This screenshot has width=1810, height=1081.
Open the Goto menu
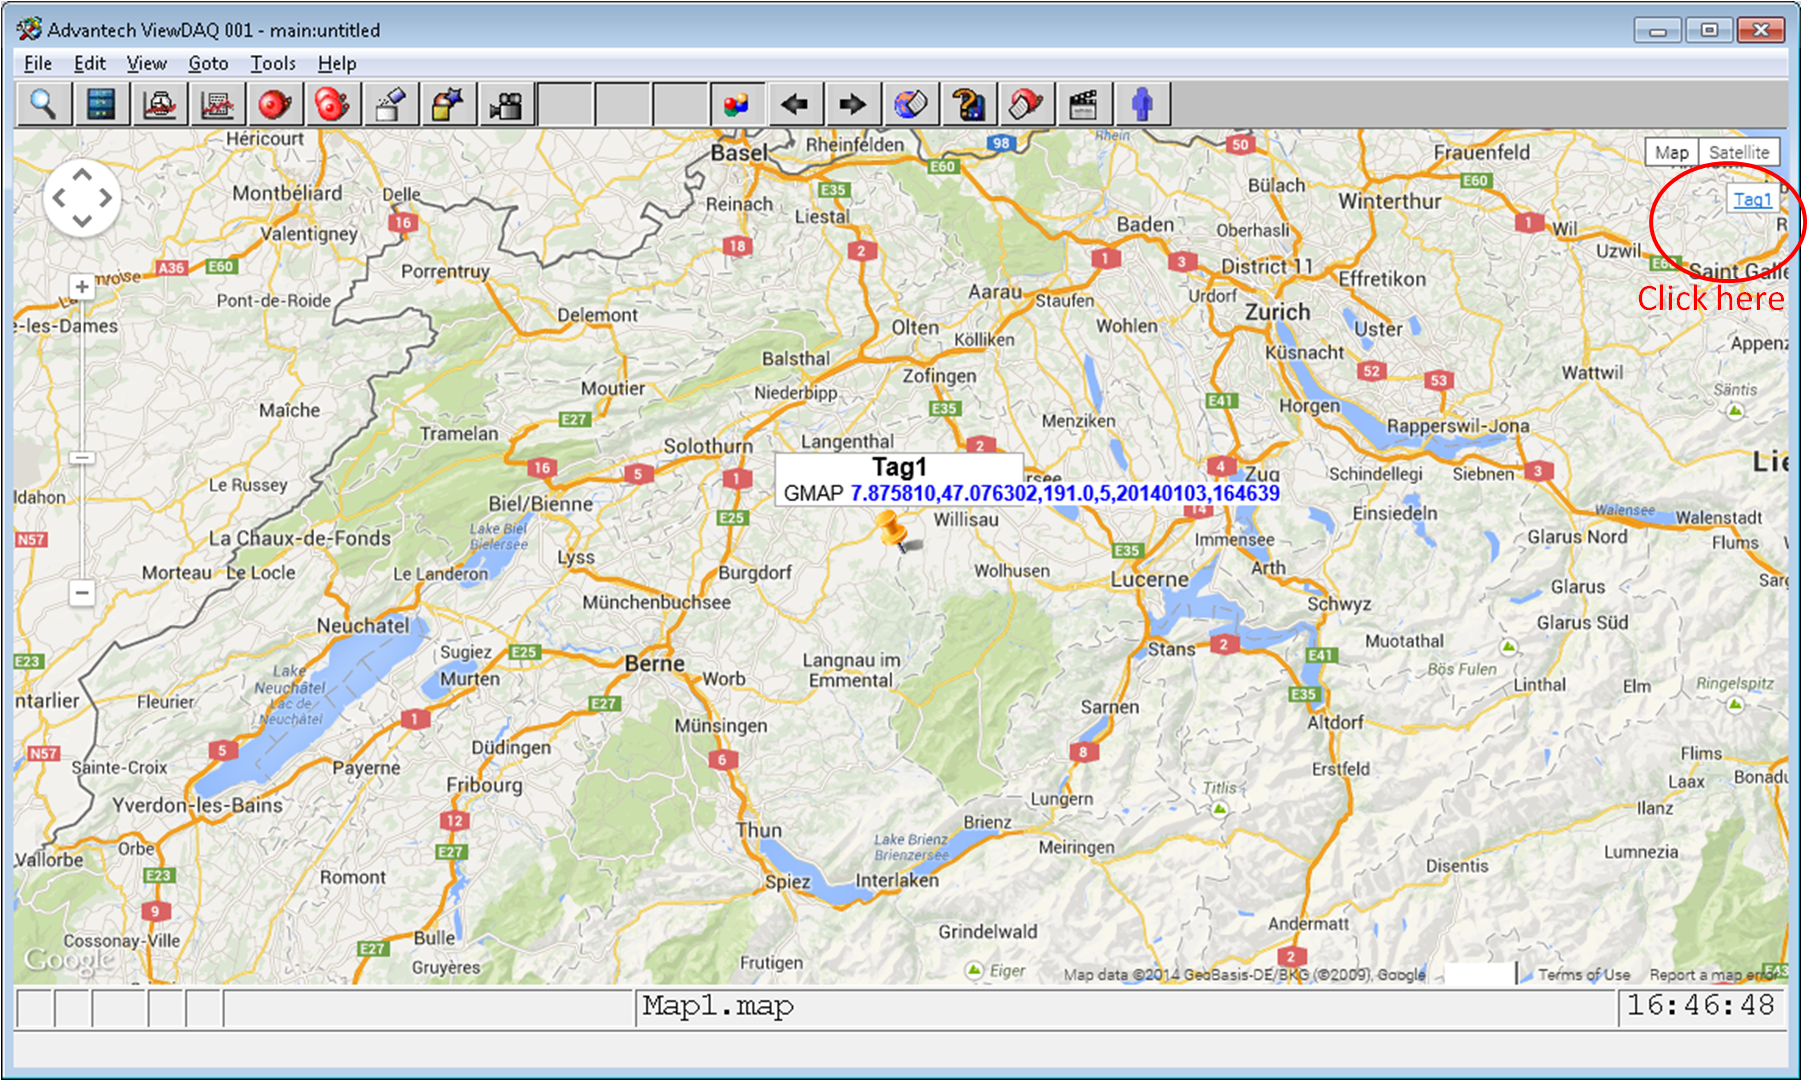[208, 63]
